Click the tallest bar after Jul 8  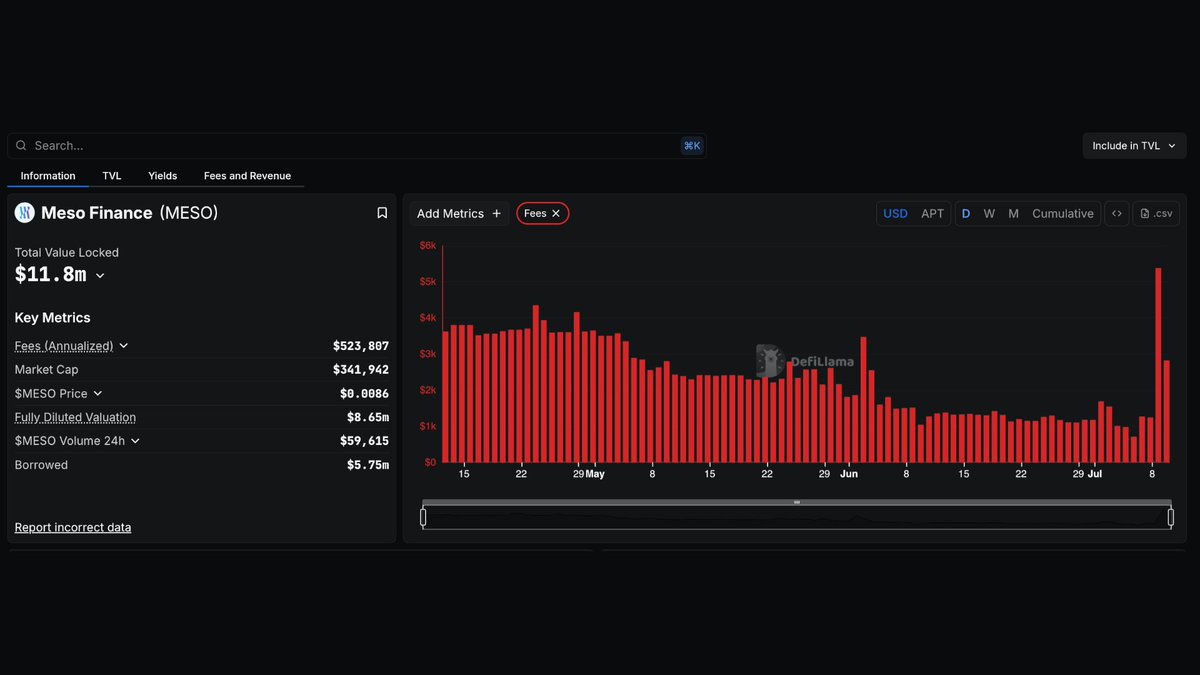tap(1158, 365)
